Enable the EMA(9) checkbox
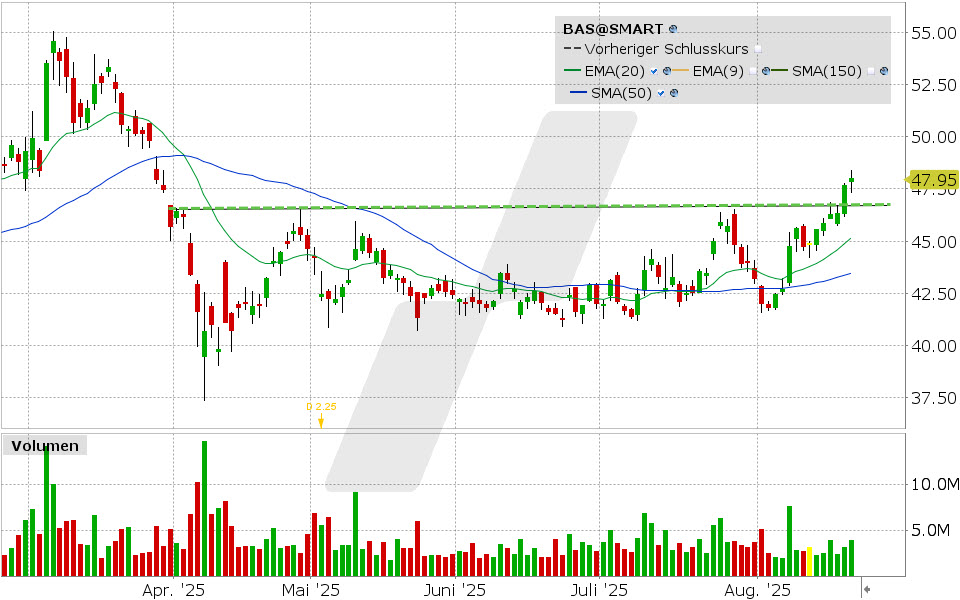 752,72
